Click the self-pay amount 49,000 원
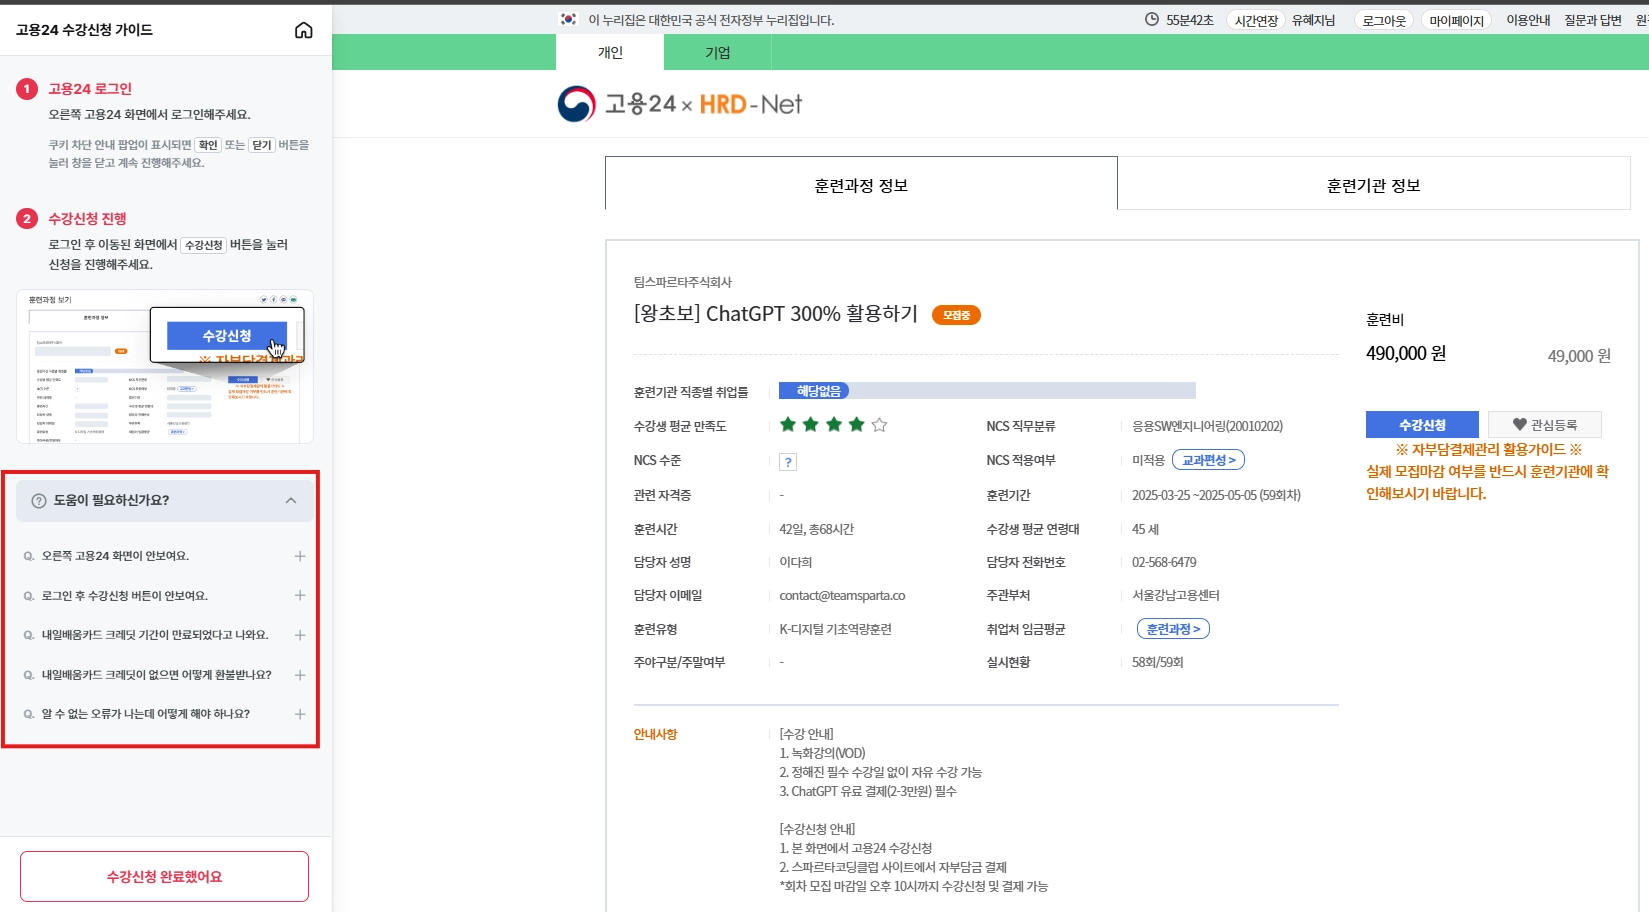The image size is (1649, 912). coord(1579,356)
